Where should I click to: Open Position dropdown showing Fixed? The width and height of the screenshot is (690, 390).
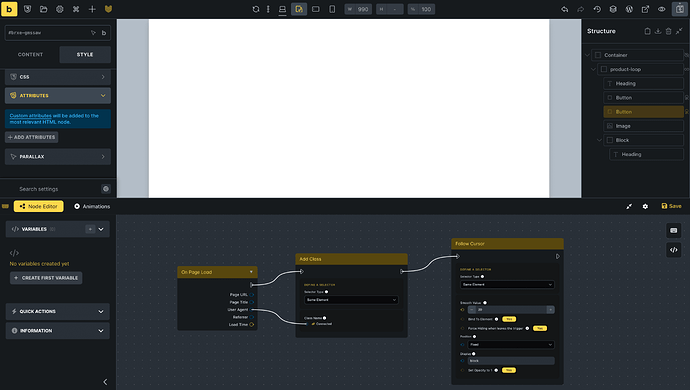(510, 345)
